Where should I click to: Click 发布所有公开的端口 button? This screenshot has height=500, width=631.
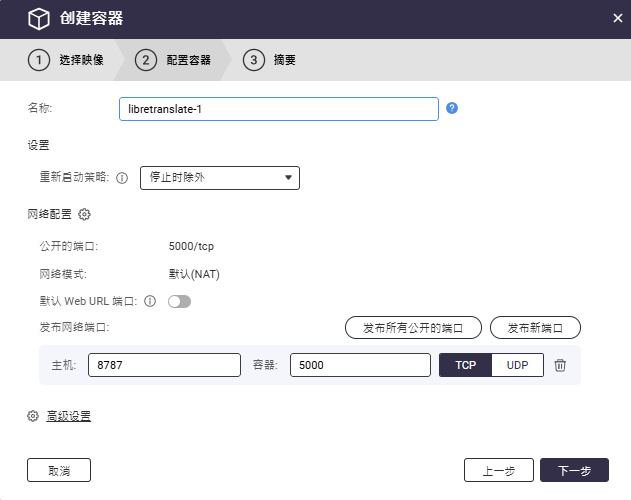click(x=413, y=327)
